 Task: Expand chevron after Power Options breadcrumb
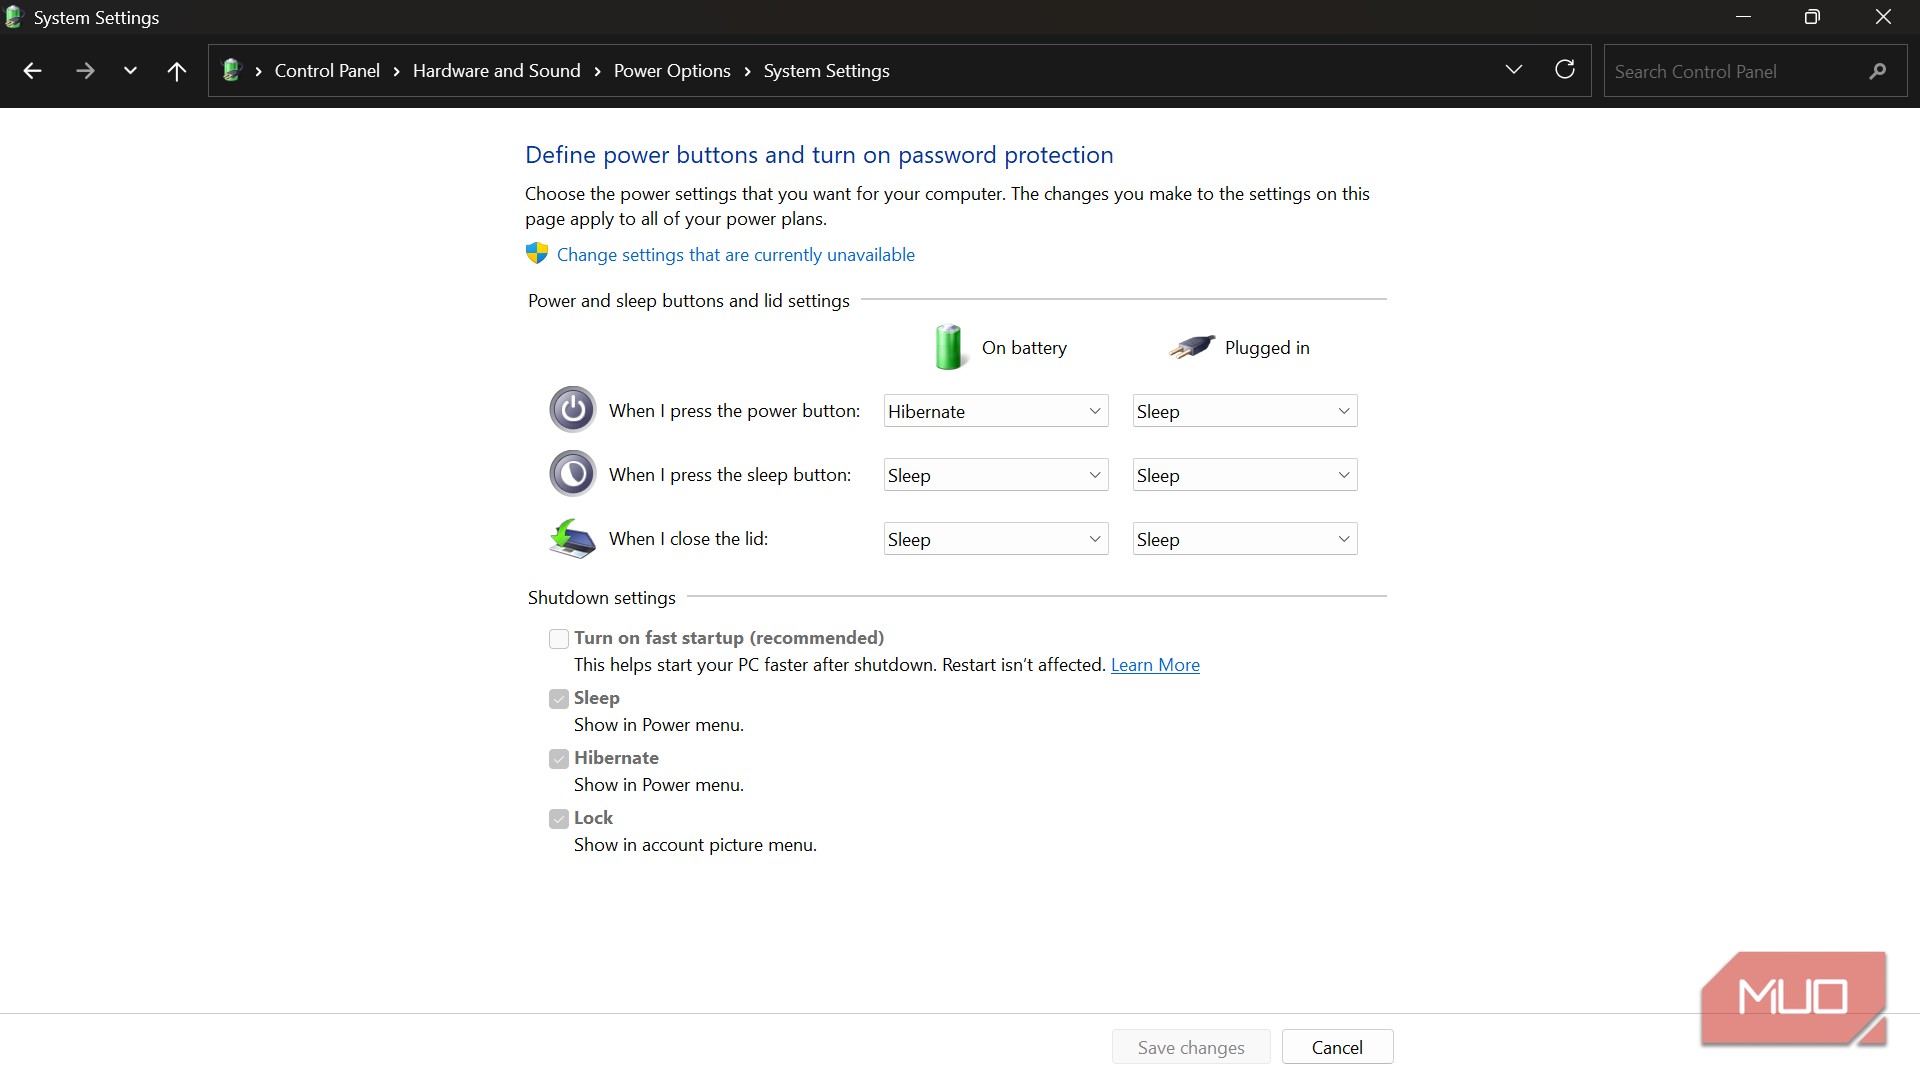coord(747,71)
